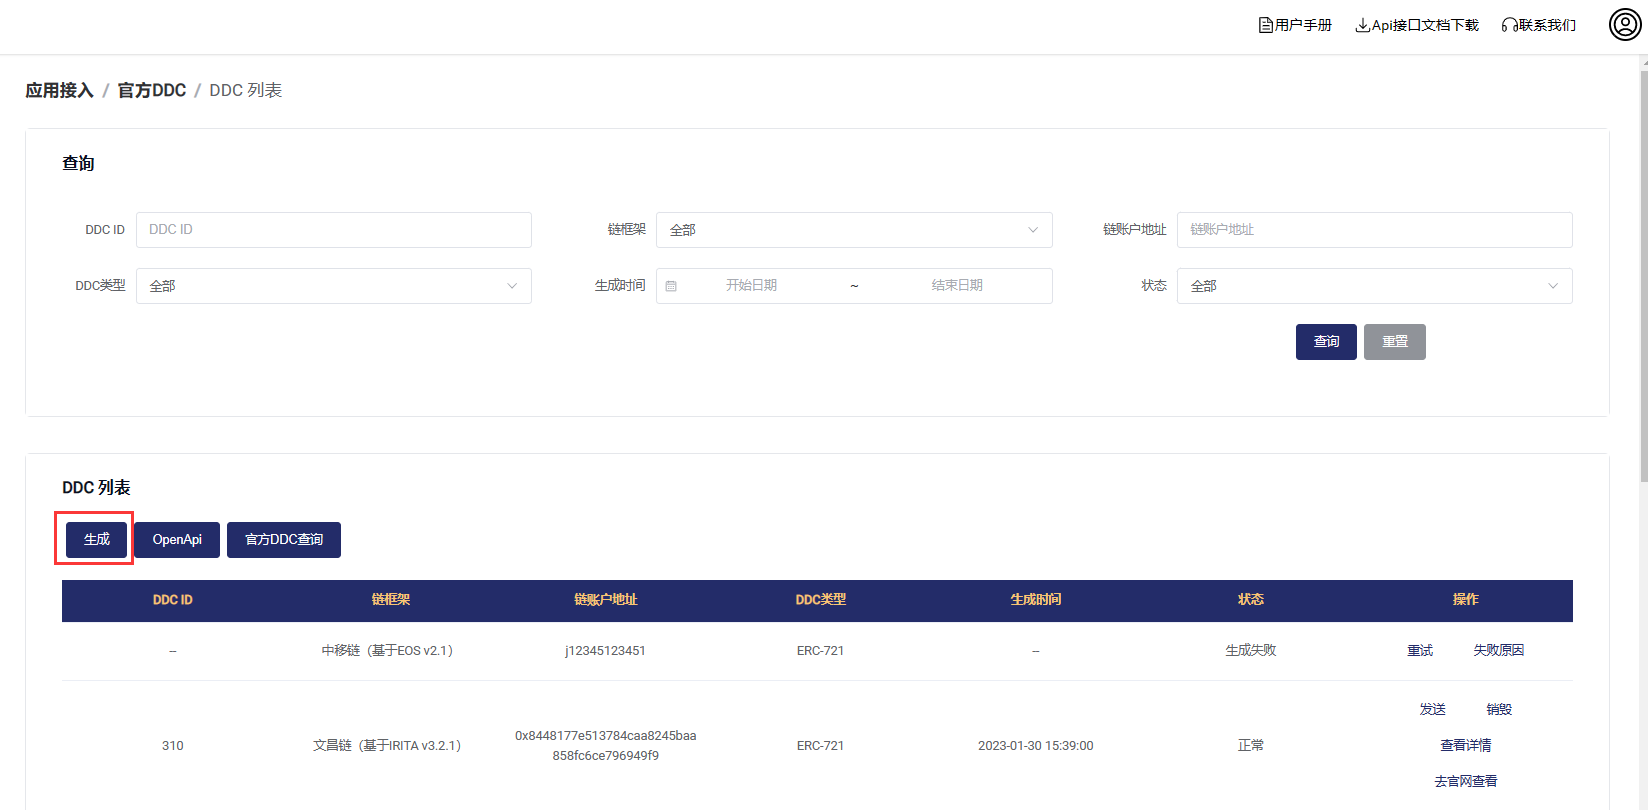Click the 生成失败 status cell
Screen dimensions: 1648x810
tap(1251, 651)
